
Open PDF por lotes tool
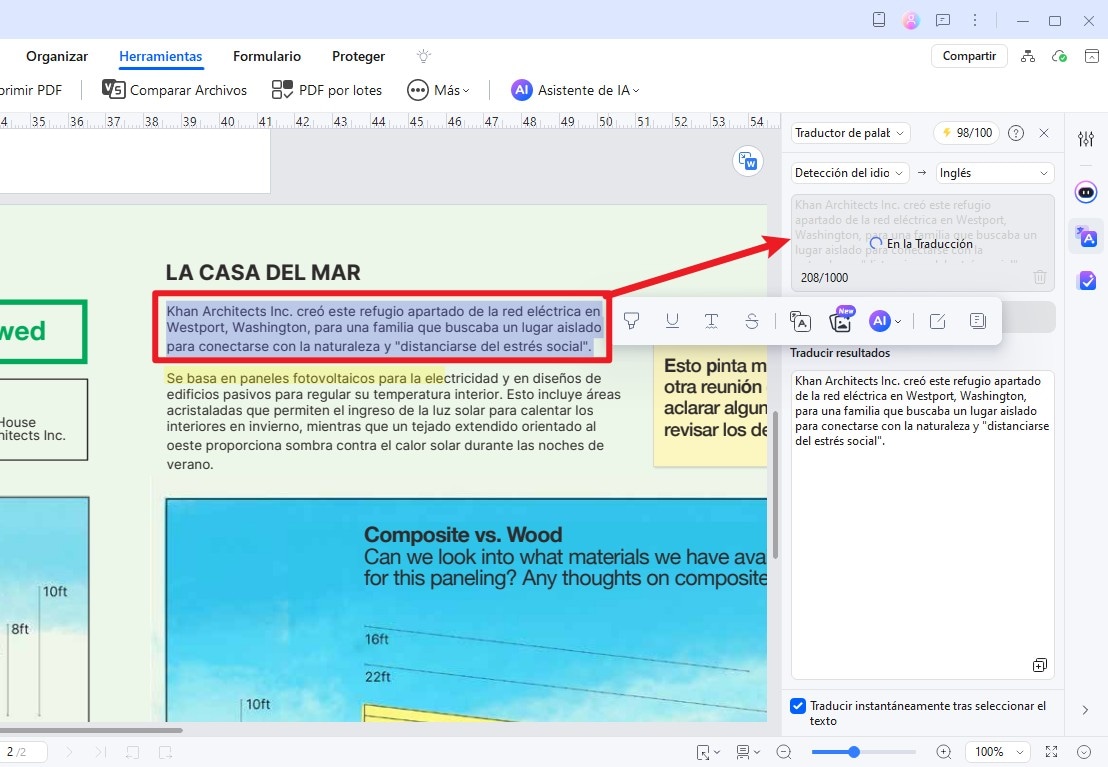[x=326, y=90]
